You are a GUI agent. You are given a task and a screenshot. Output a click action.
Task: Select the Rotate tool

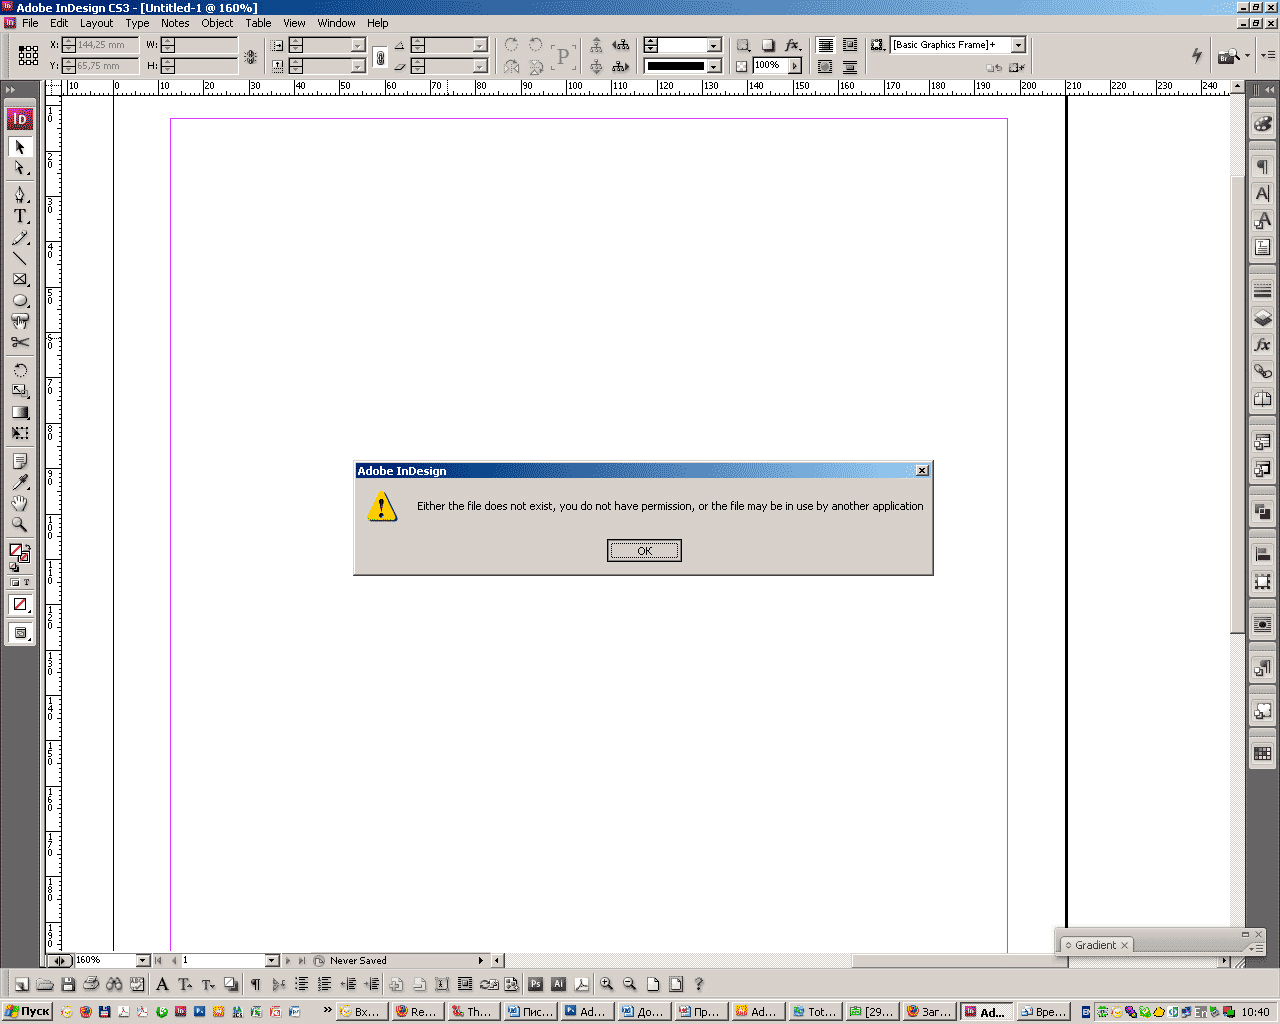point(19,370)
